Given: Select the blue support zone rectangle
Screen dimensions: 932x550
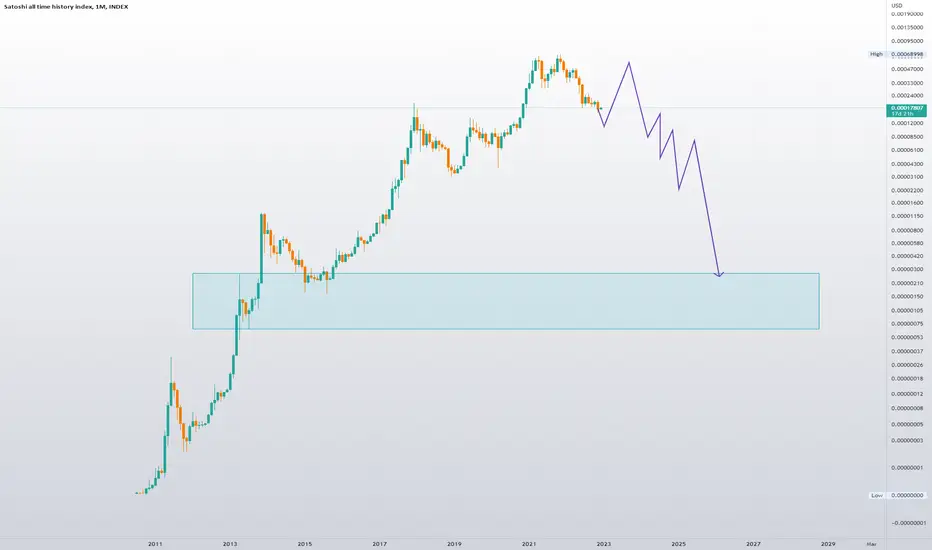Looking at the screenshot, I should 506,301.
